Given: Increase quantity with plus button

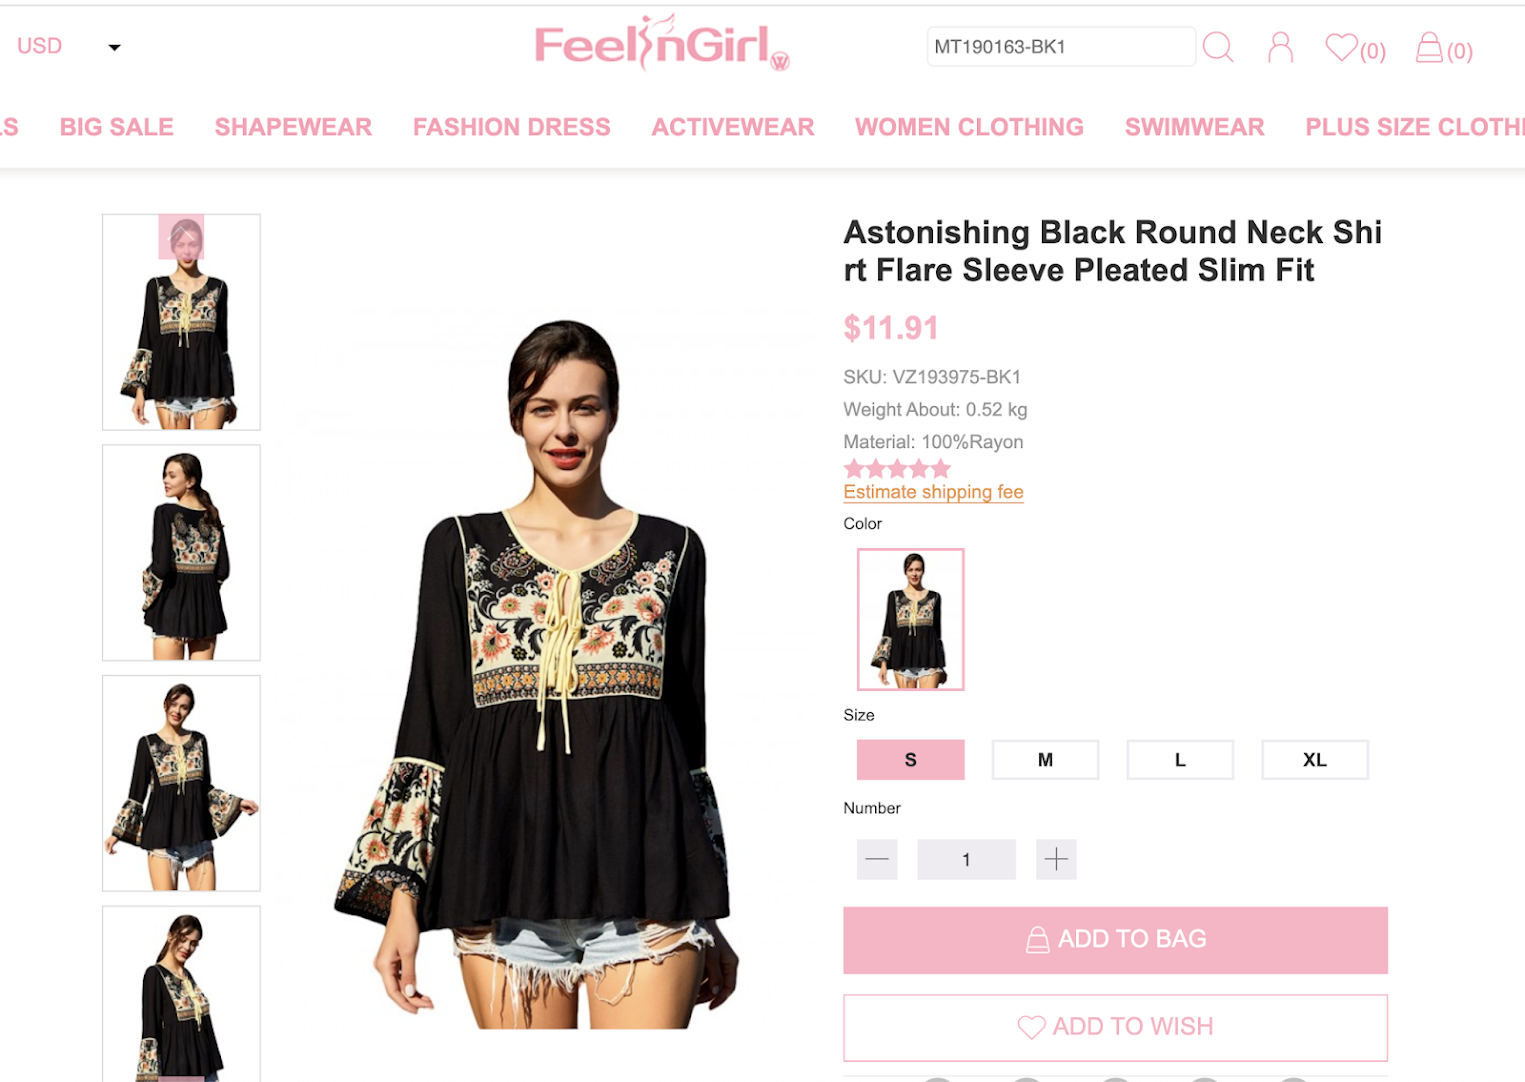Looking at the screenshot, I should point(1056,859).
